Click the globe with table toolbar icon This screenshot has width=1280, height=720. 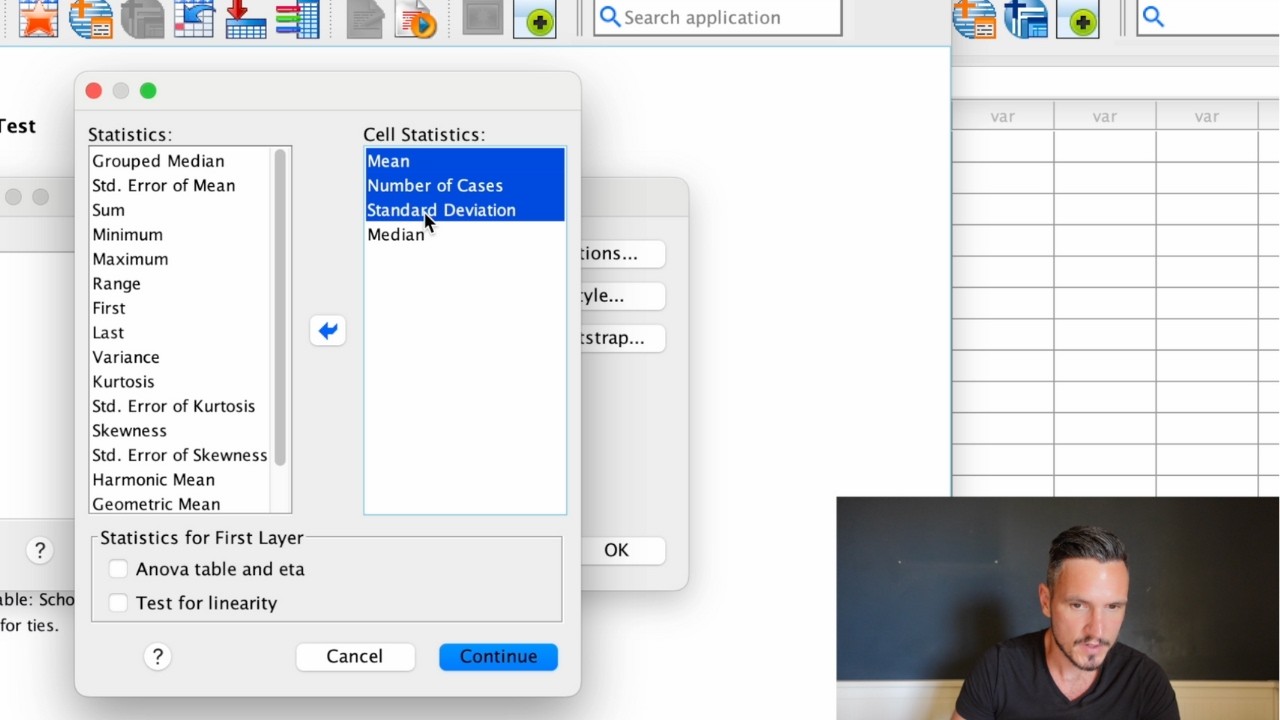click(x=90, y=18)
